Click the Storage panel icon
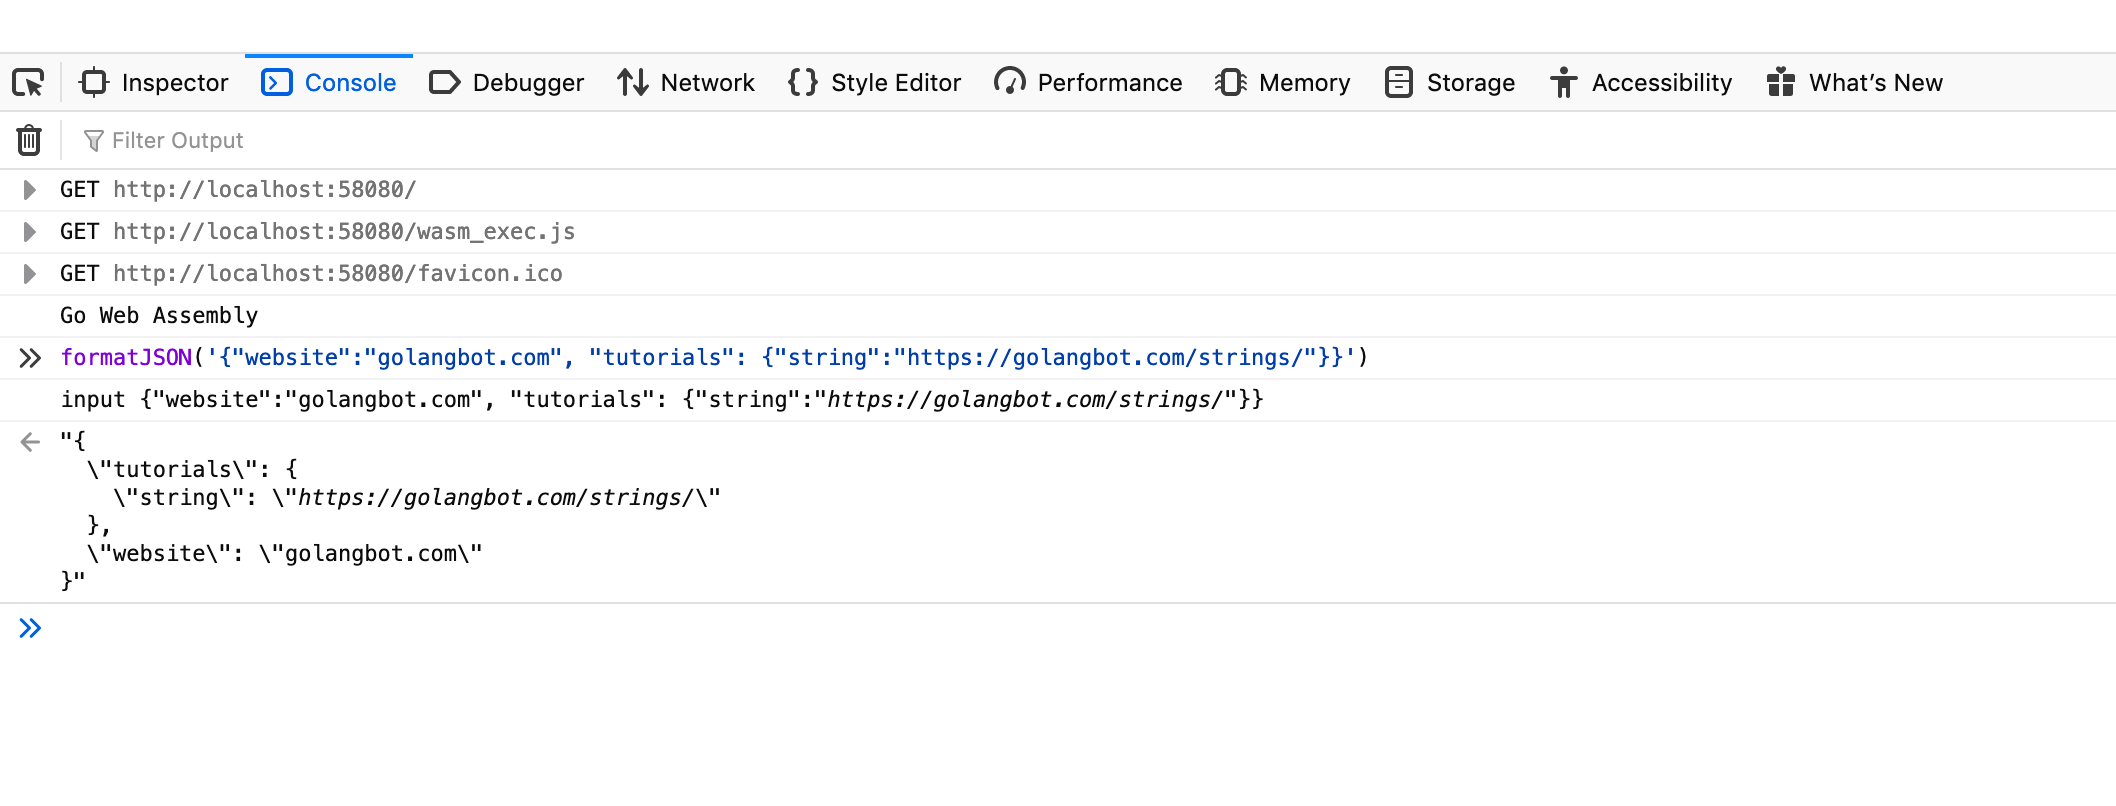The image size is (2116, 806). pyautogui.click(x=1398, y=82)
